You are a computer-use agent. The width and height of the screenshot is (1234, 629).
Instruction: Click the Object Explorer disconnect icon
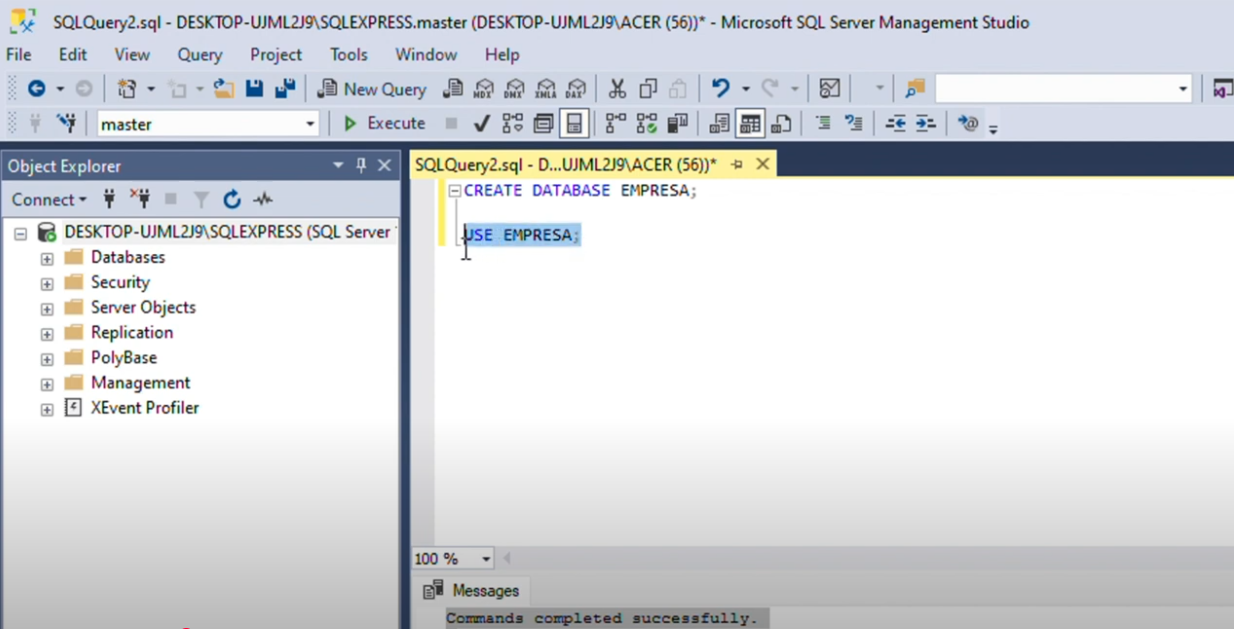point(140,199)
